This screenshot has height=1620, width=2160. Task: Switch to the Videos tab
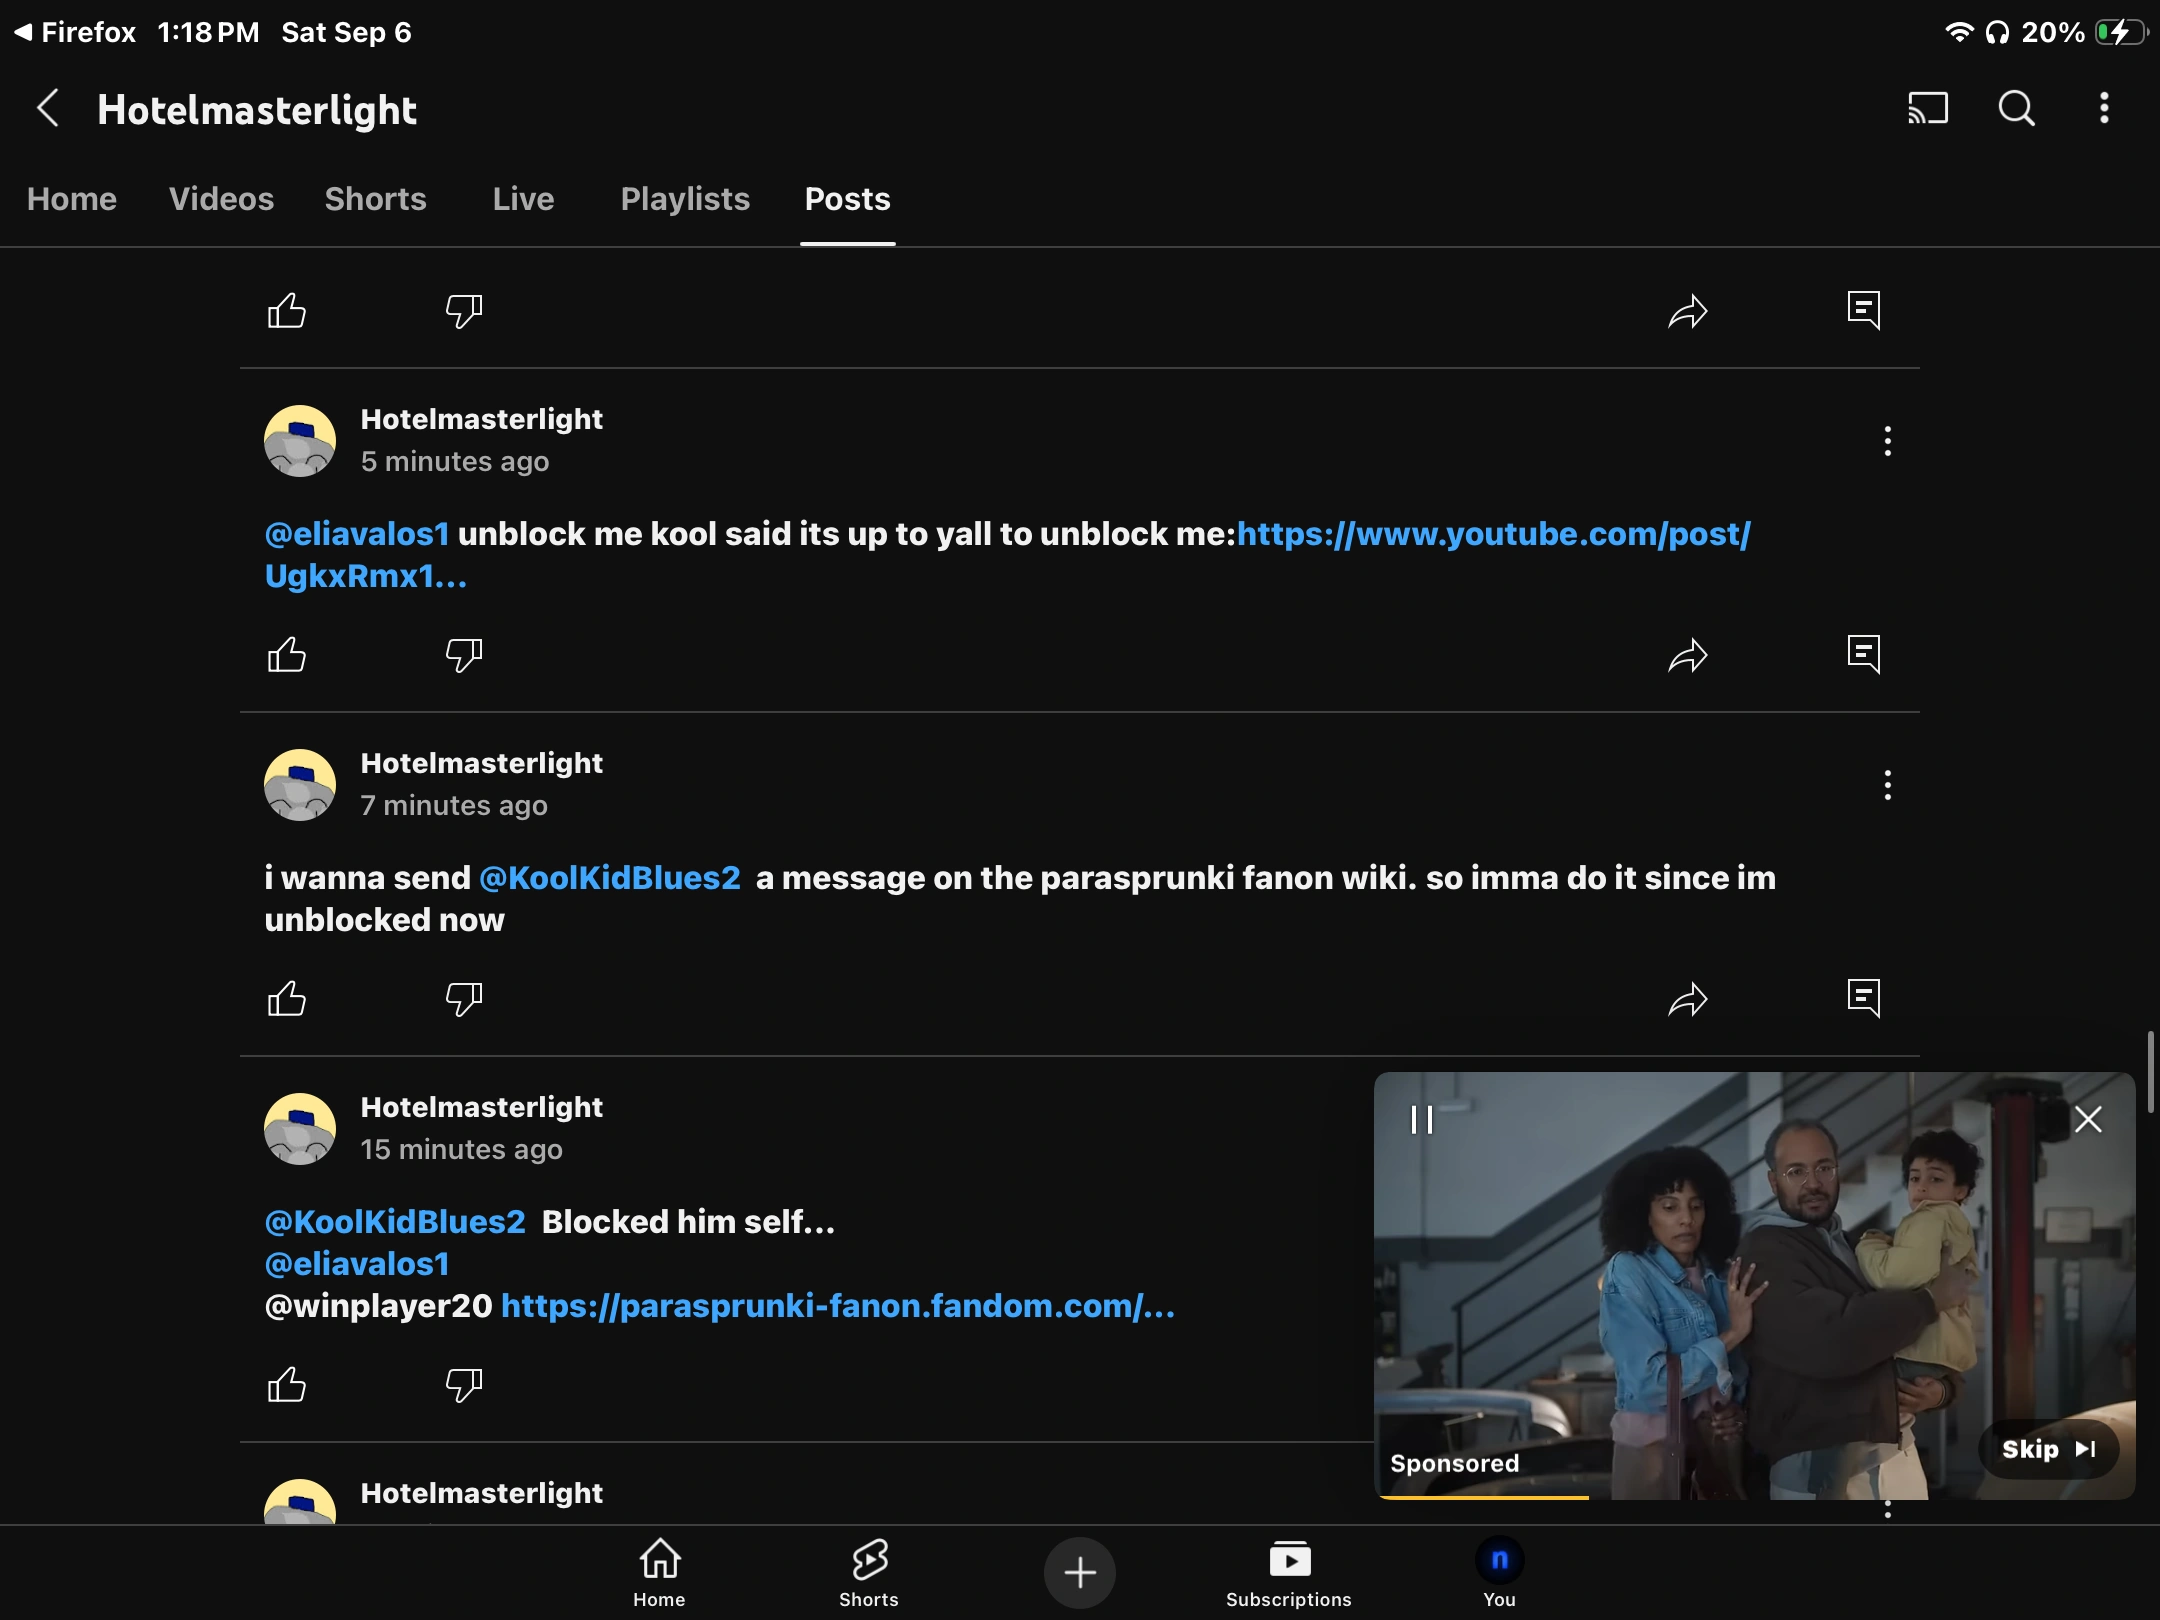(x=221, y=199)
